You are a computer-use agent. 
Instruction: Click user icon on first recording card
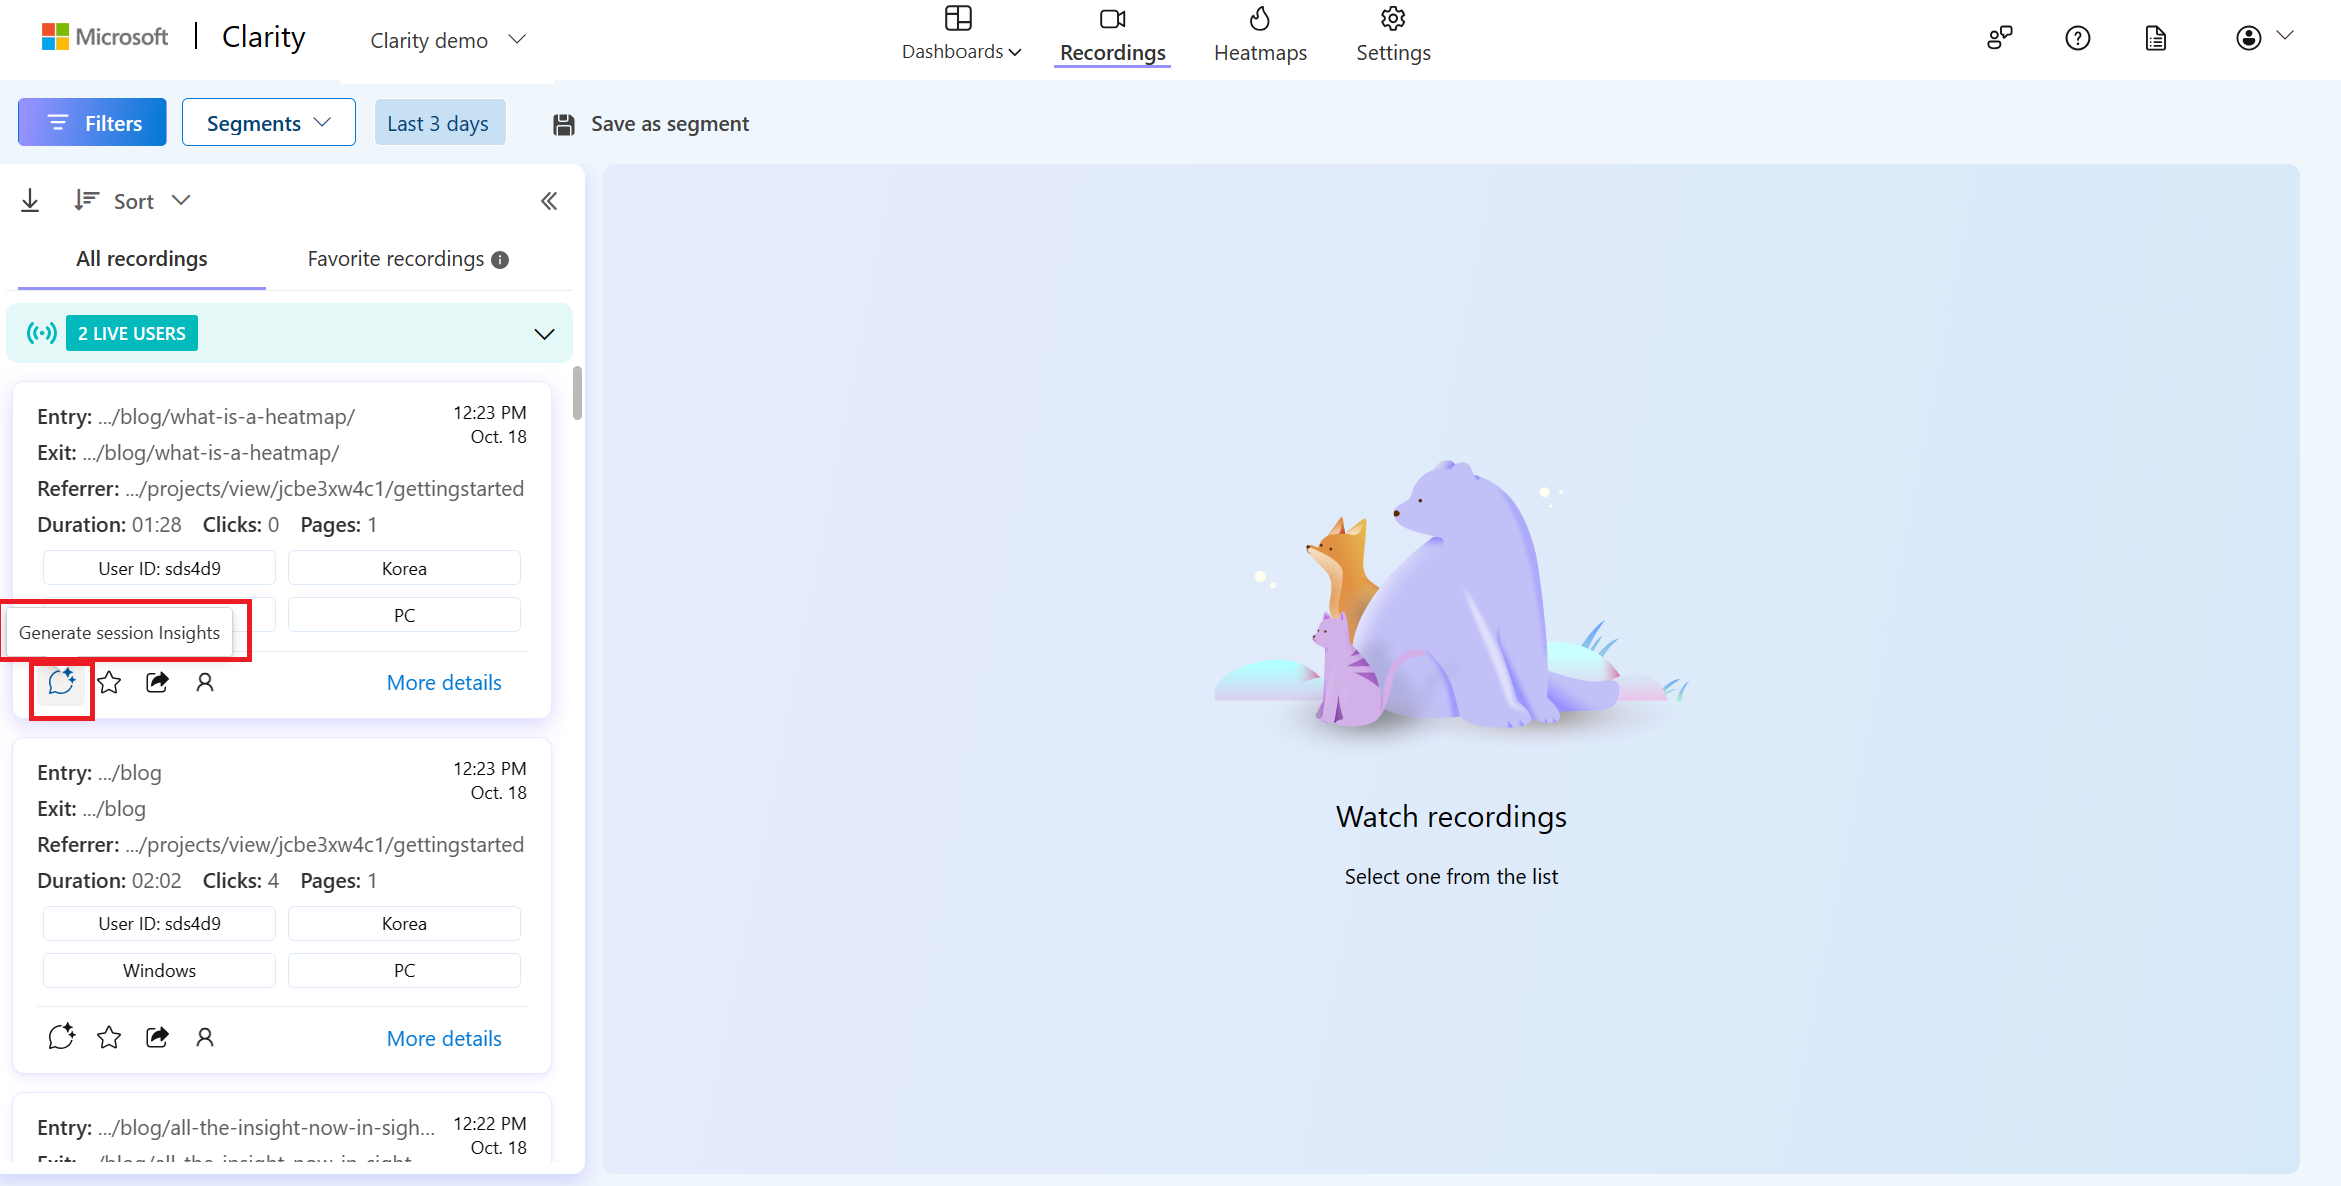[205, 682]
